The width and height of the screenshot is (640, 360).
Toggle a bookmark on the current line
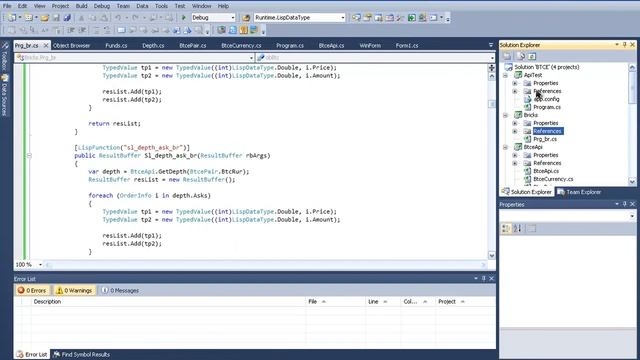[x=122, y=30]
